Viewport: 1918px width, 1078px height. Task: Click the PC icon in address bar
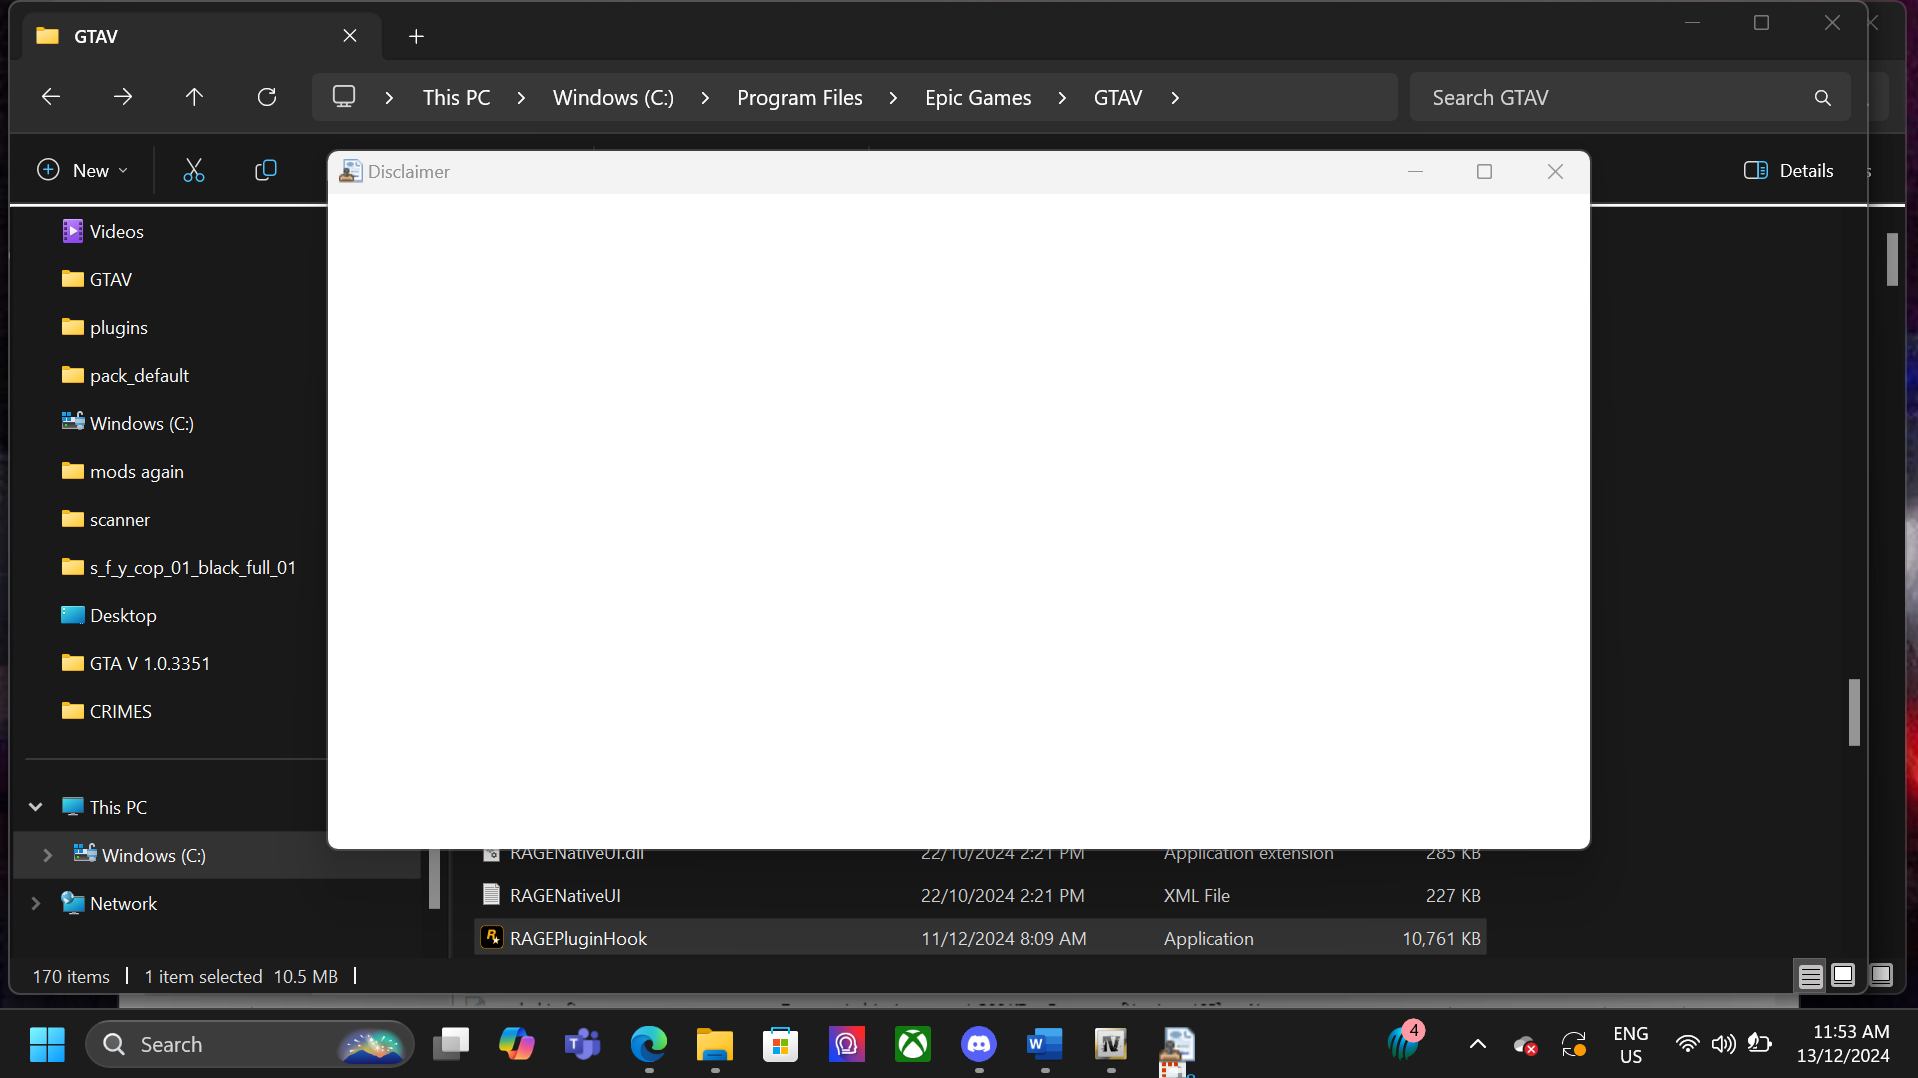344,97
